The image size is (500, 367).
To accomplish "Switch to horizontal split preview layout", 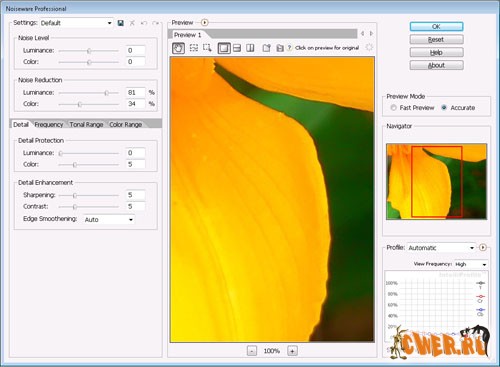I will pyautogui.click(x=237, y=48).
